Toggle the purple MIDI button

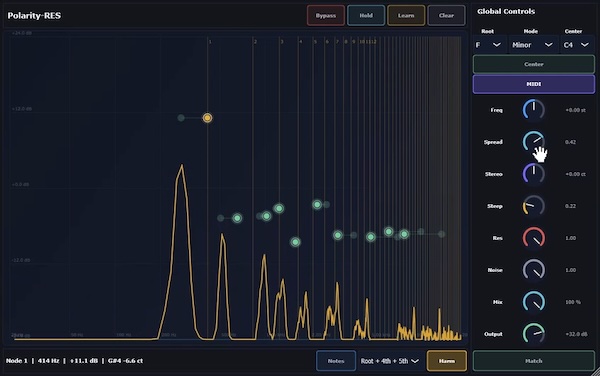(534, 84)
